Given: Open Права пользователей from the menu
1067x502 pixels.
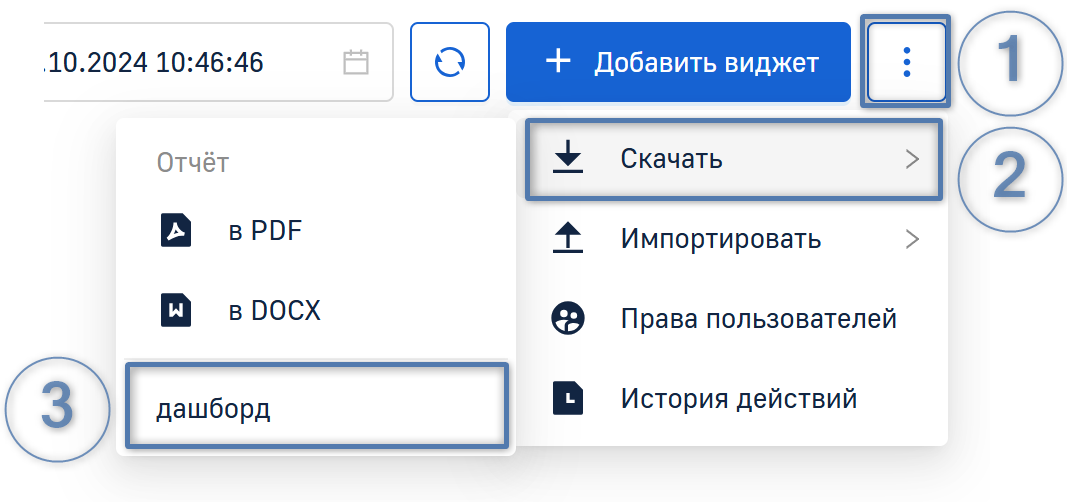Looking at the screenshot, I should [x=758, y=319].
